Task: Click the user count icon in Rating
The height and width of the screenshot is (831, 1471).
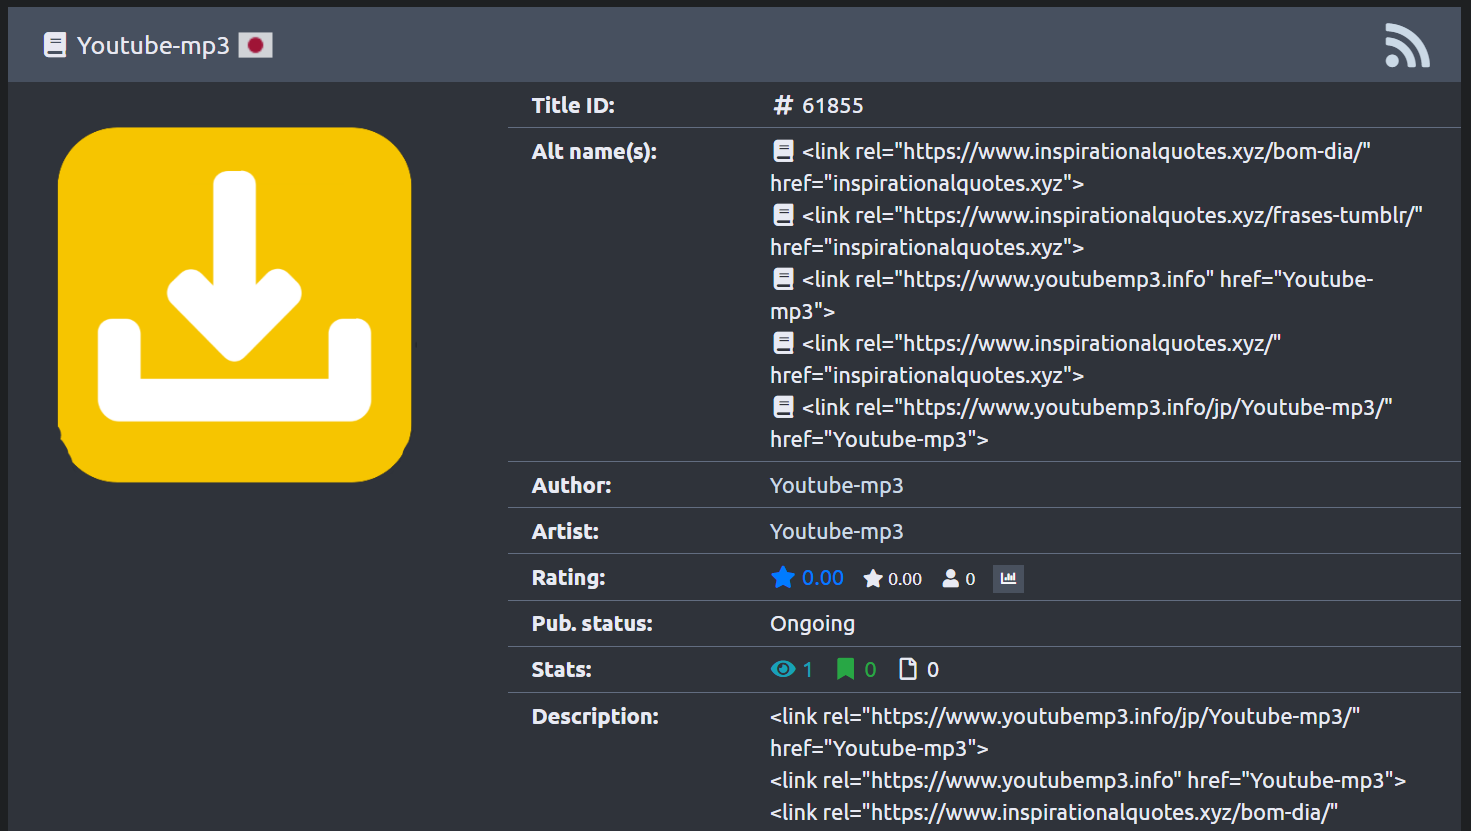Action: [950, 579]
